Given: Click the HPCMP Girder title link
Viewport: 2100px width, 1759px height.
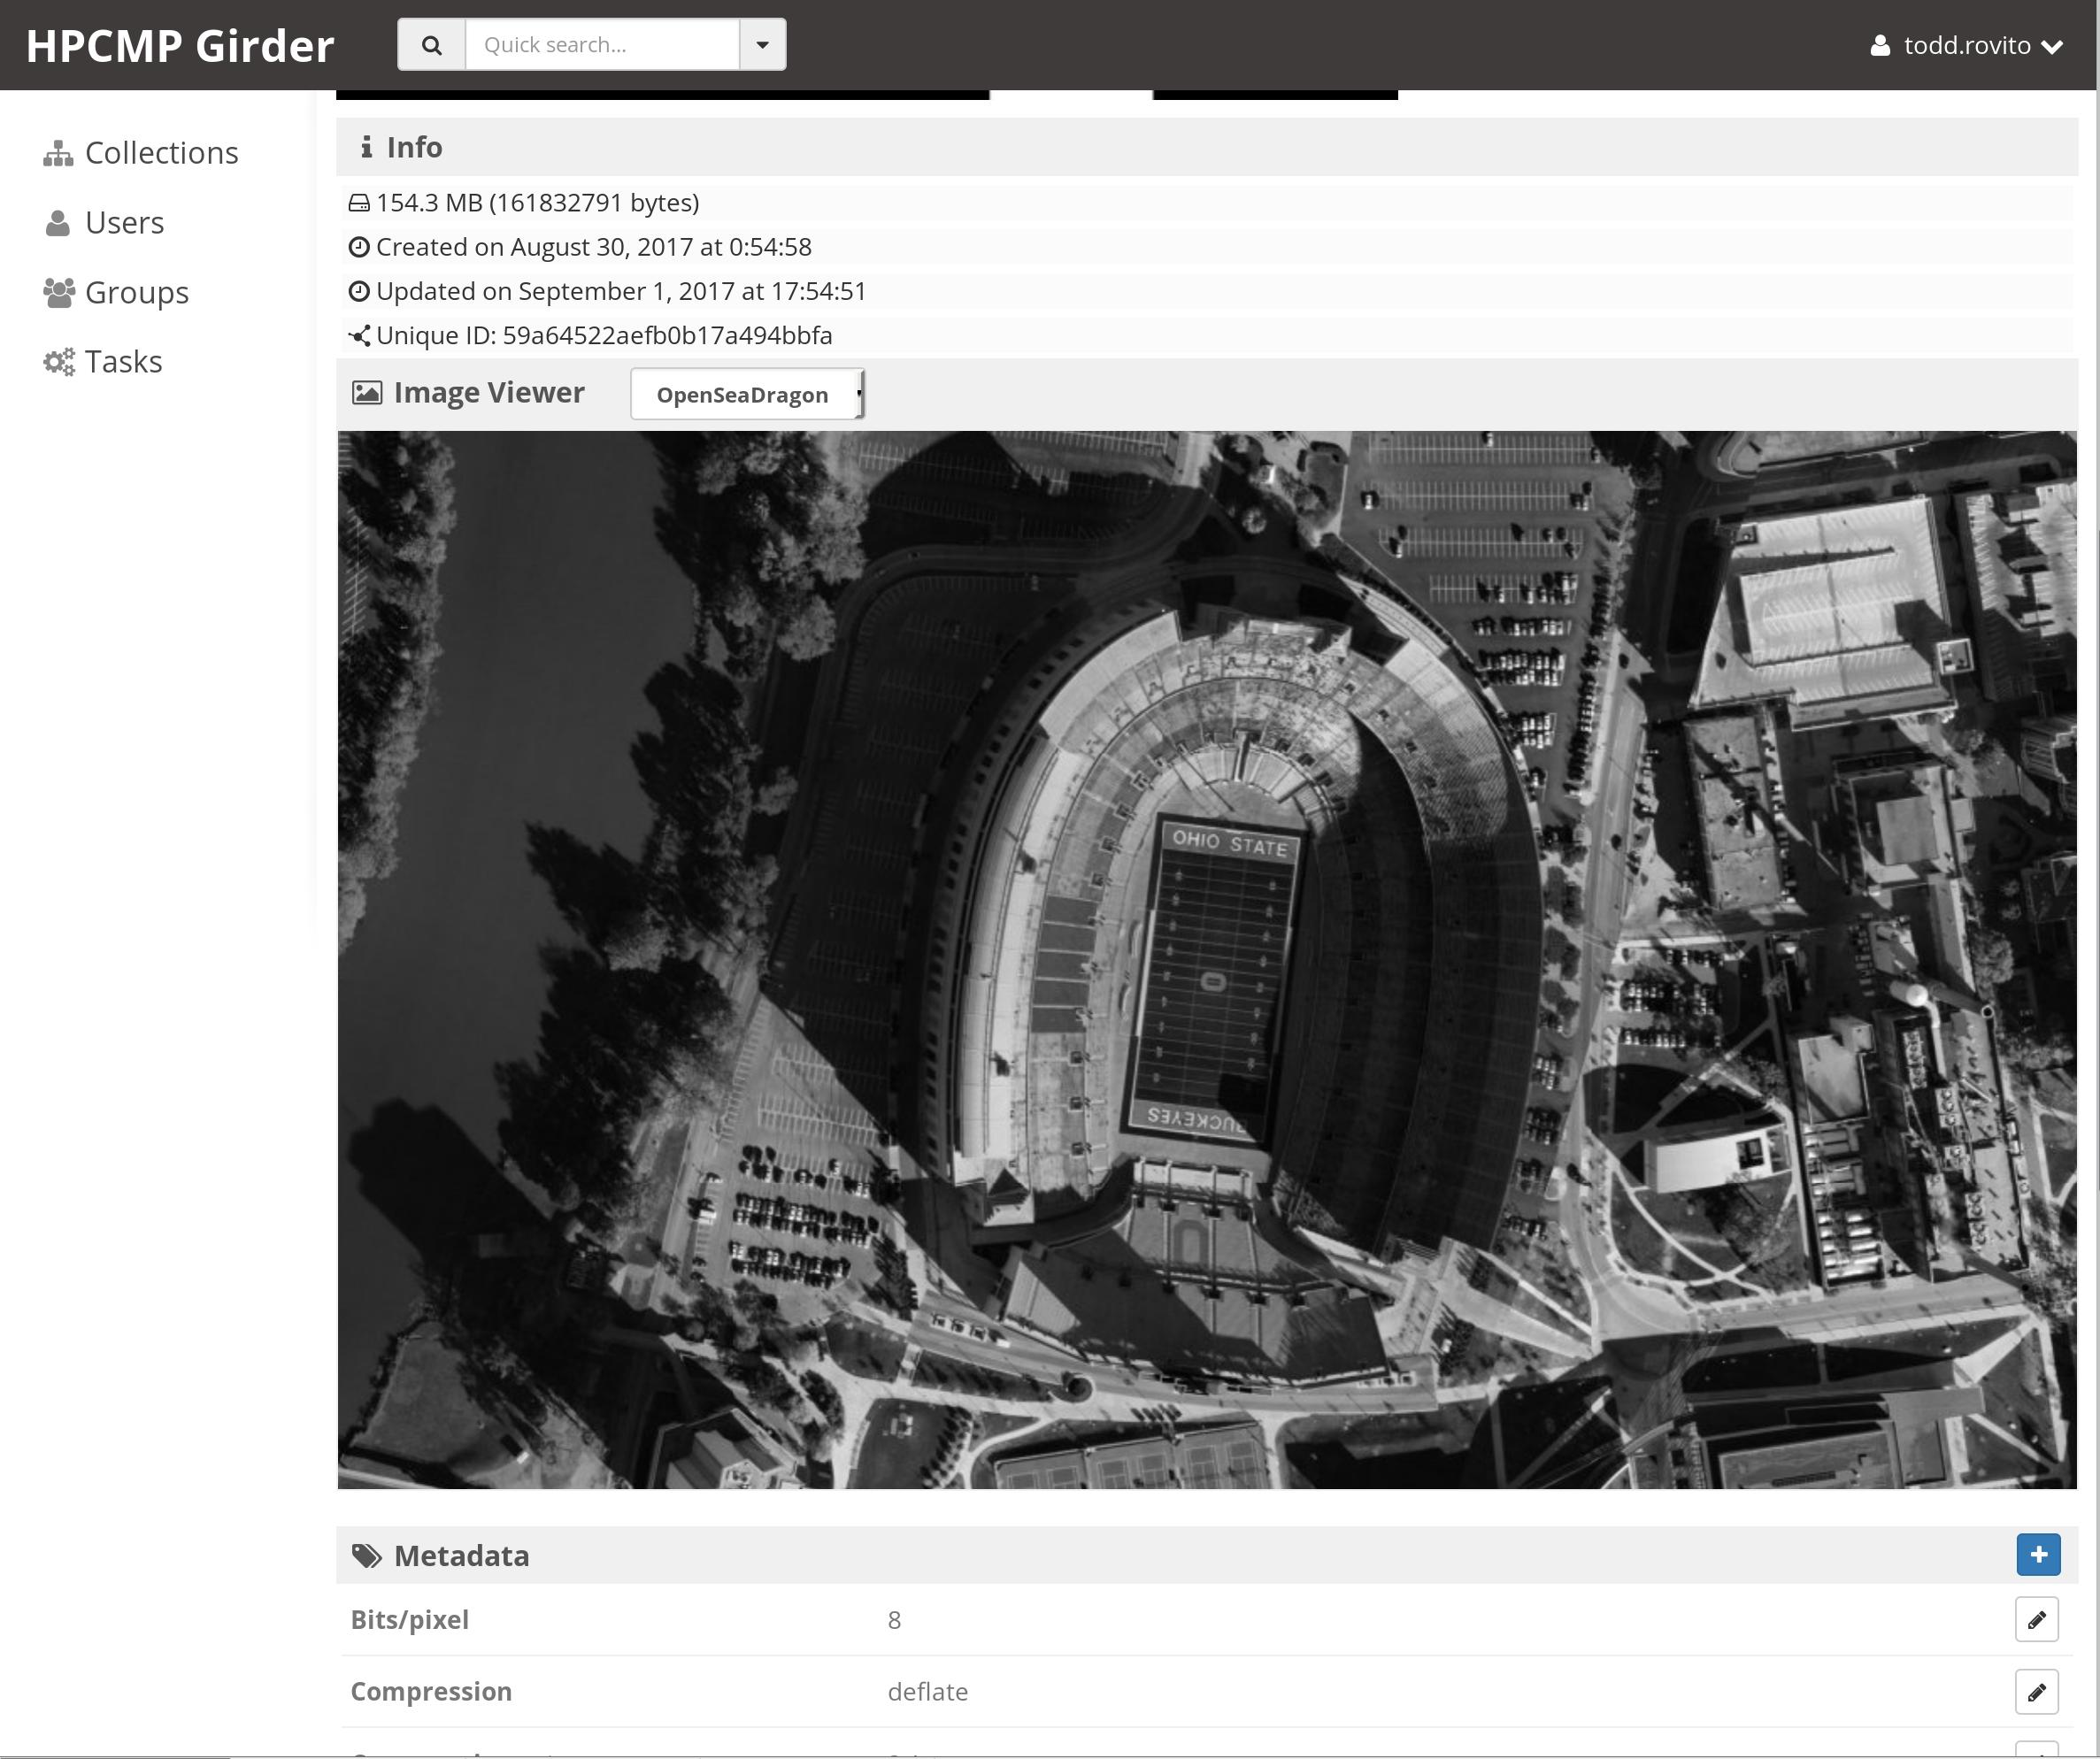Looking at the screenshot, I should [180, 46].
